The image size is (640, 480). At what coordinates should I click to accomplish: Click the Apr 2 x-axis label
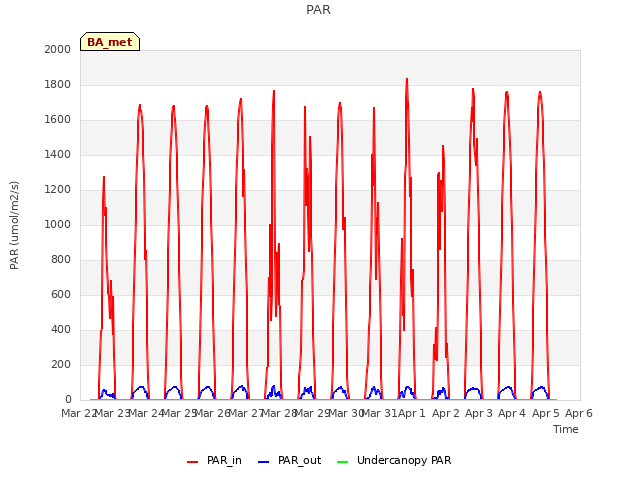pos(446,413)
